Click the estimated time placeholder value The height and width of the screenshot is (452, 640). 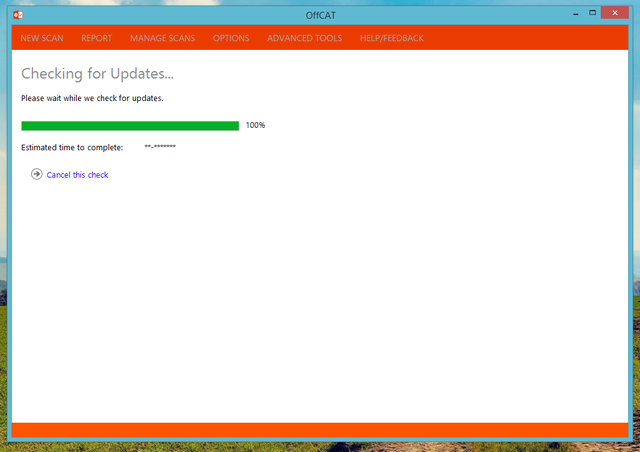coord(160,148)
